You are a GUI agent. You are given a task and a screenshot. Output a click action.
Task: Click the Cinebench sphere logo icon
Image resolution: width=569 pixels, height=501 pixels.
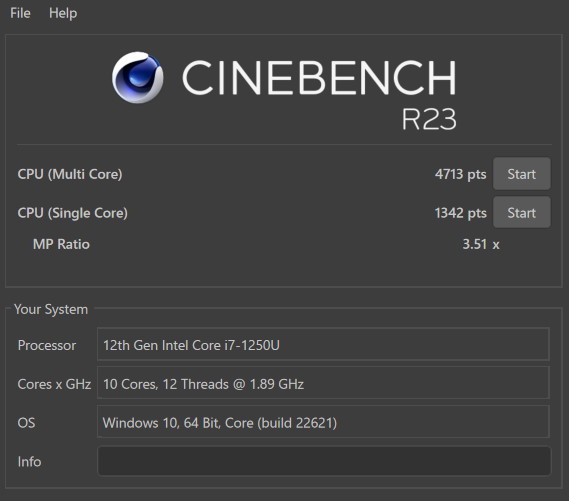tap(138, 77)
